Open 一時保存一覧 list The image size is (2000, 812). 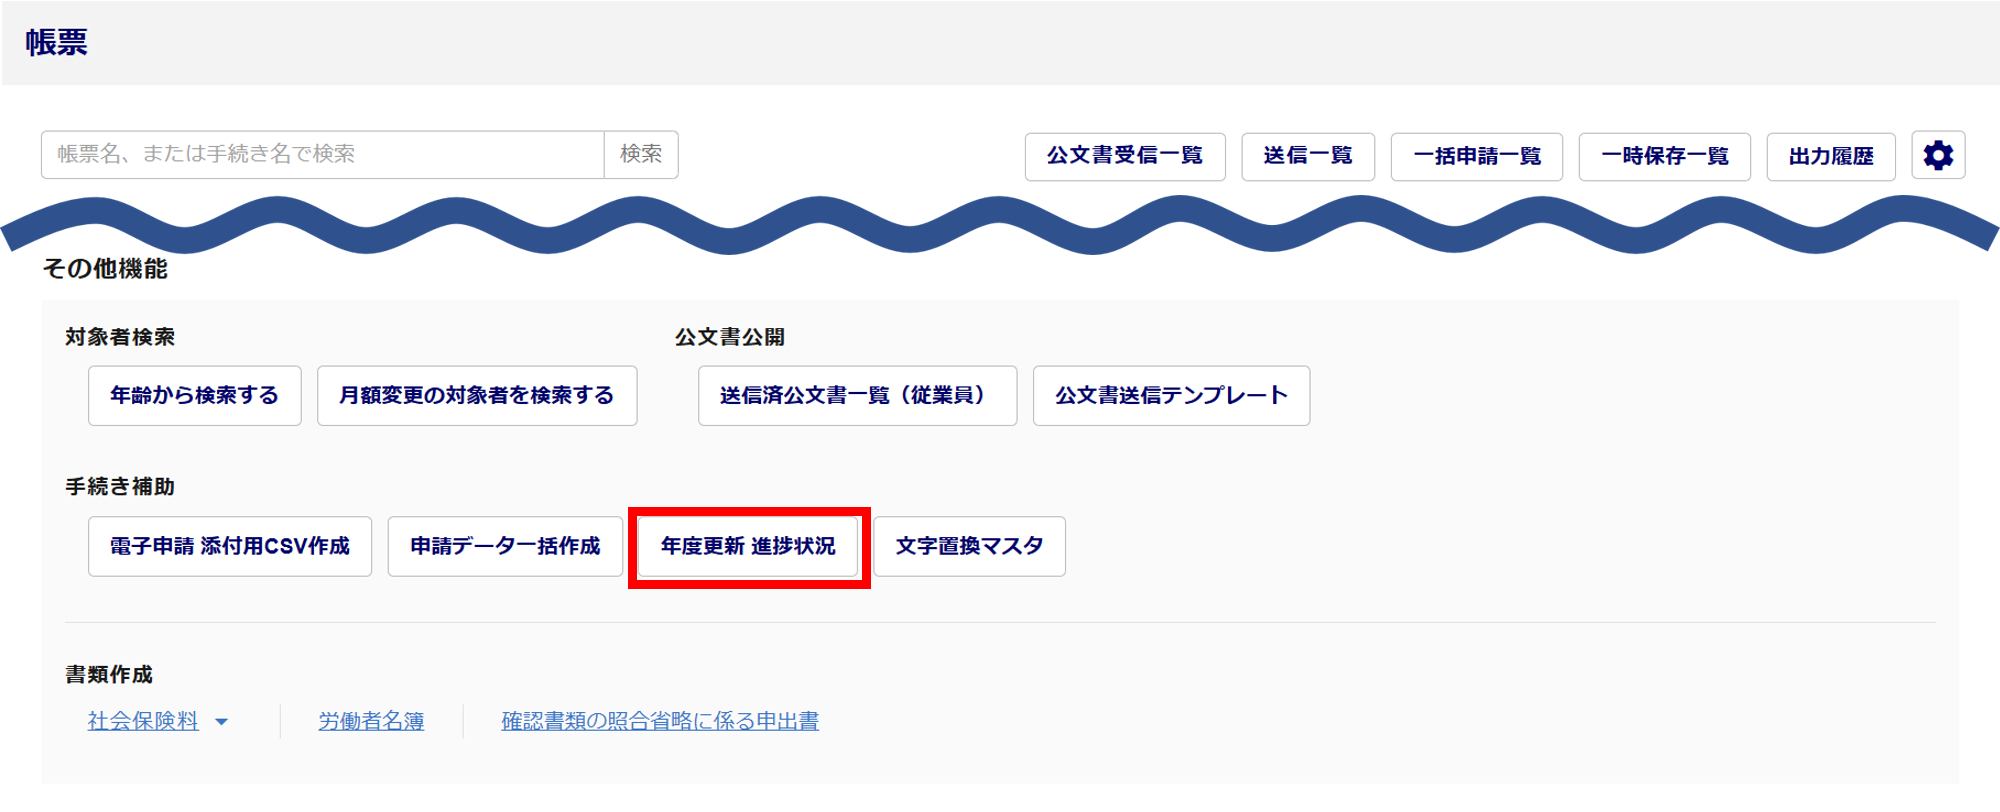click(x=1664, y=156)
